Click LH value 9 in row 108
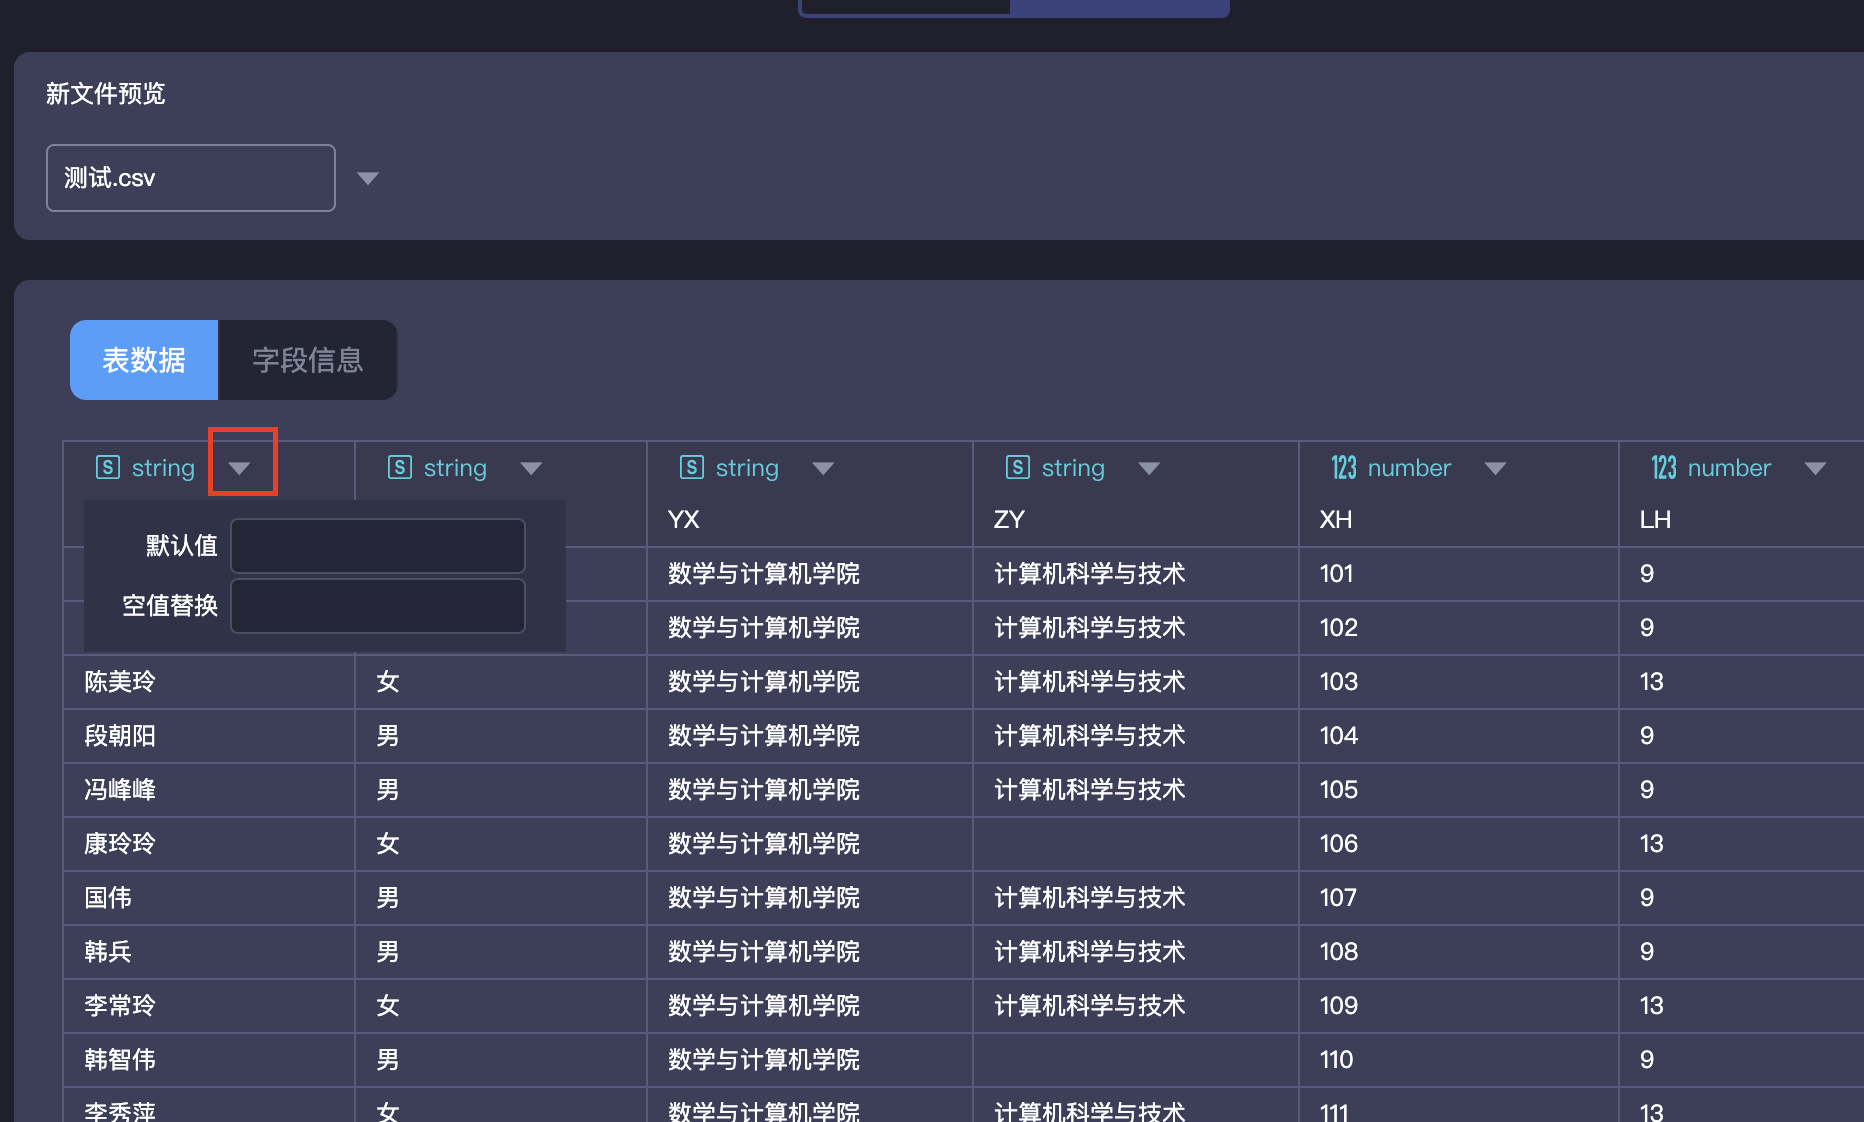 [x=1647, y=952]
